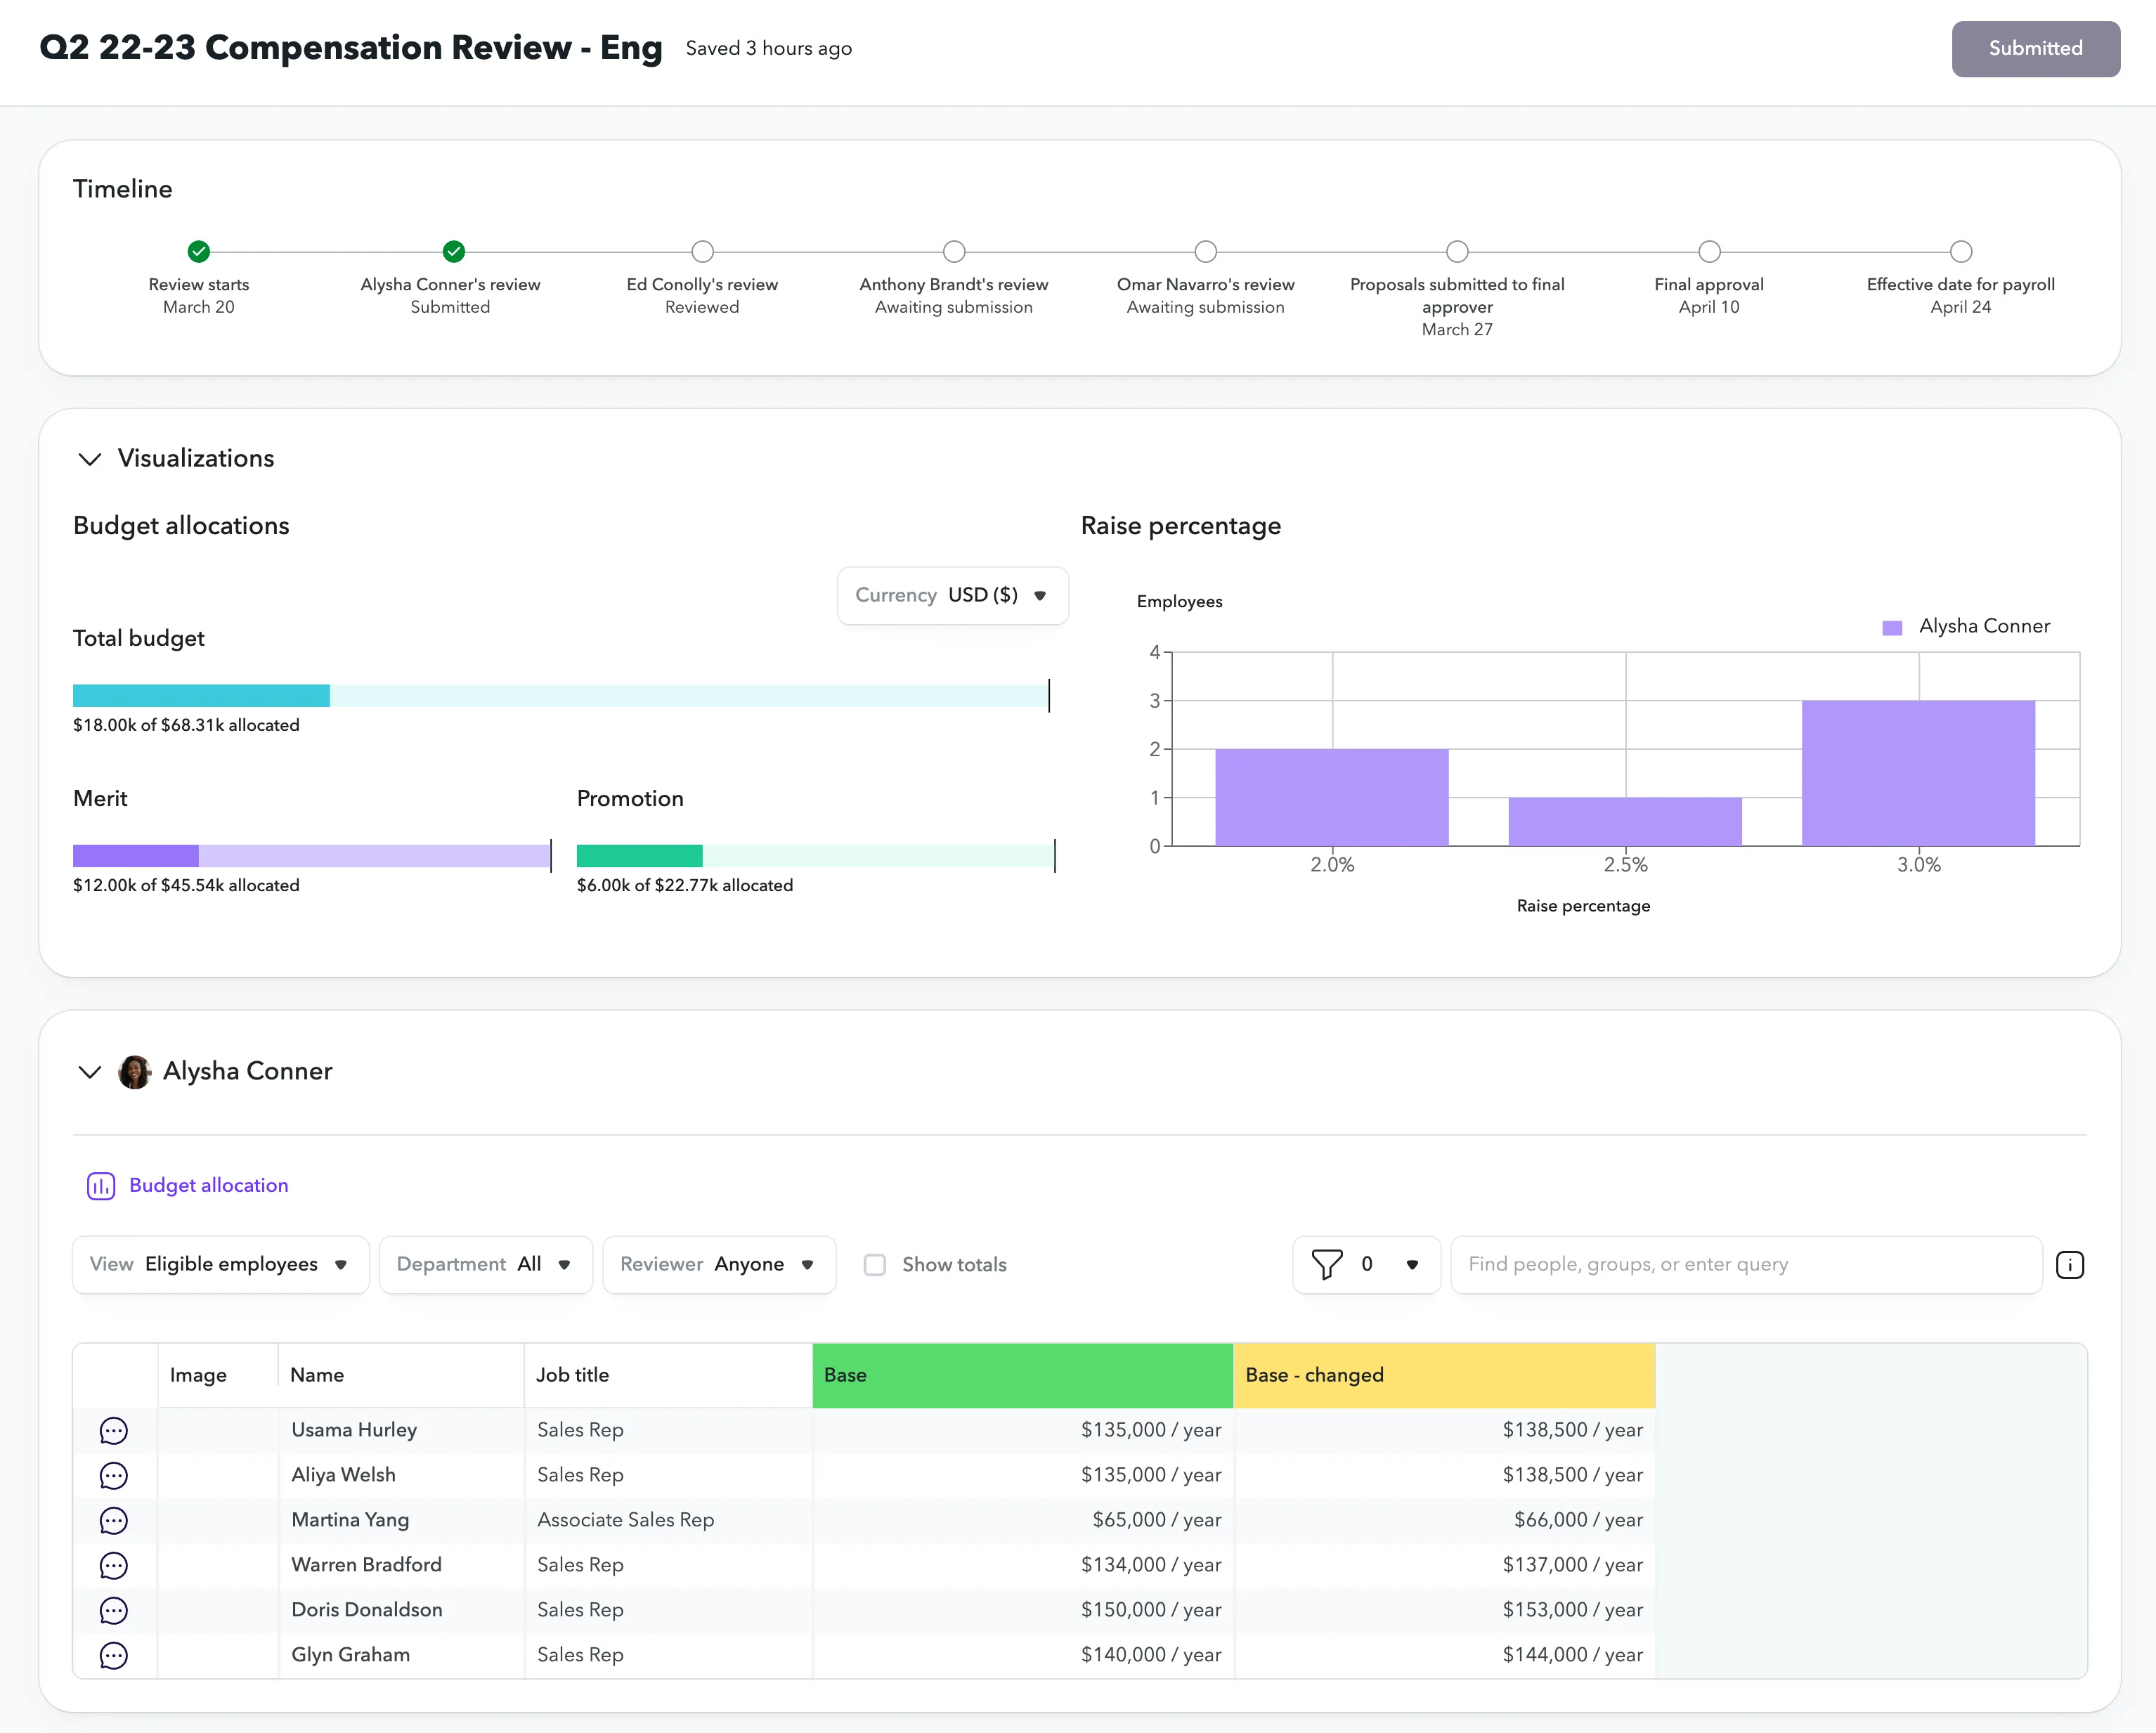This screenshot has height=1733, width=2156.
Task: Click the filter funnel icon
Action: (x=1326, y=1265)
